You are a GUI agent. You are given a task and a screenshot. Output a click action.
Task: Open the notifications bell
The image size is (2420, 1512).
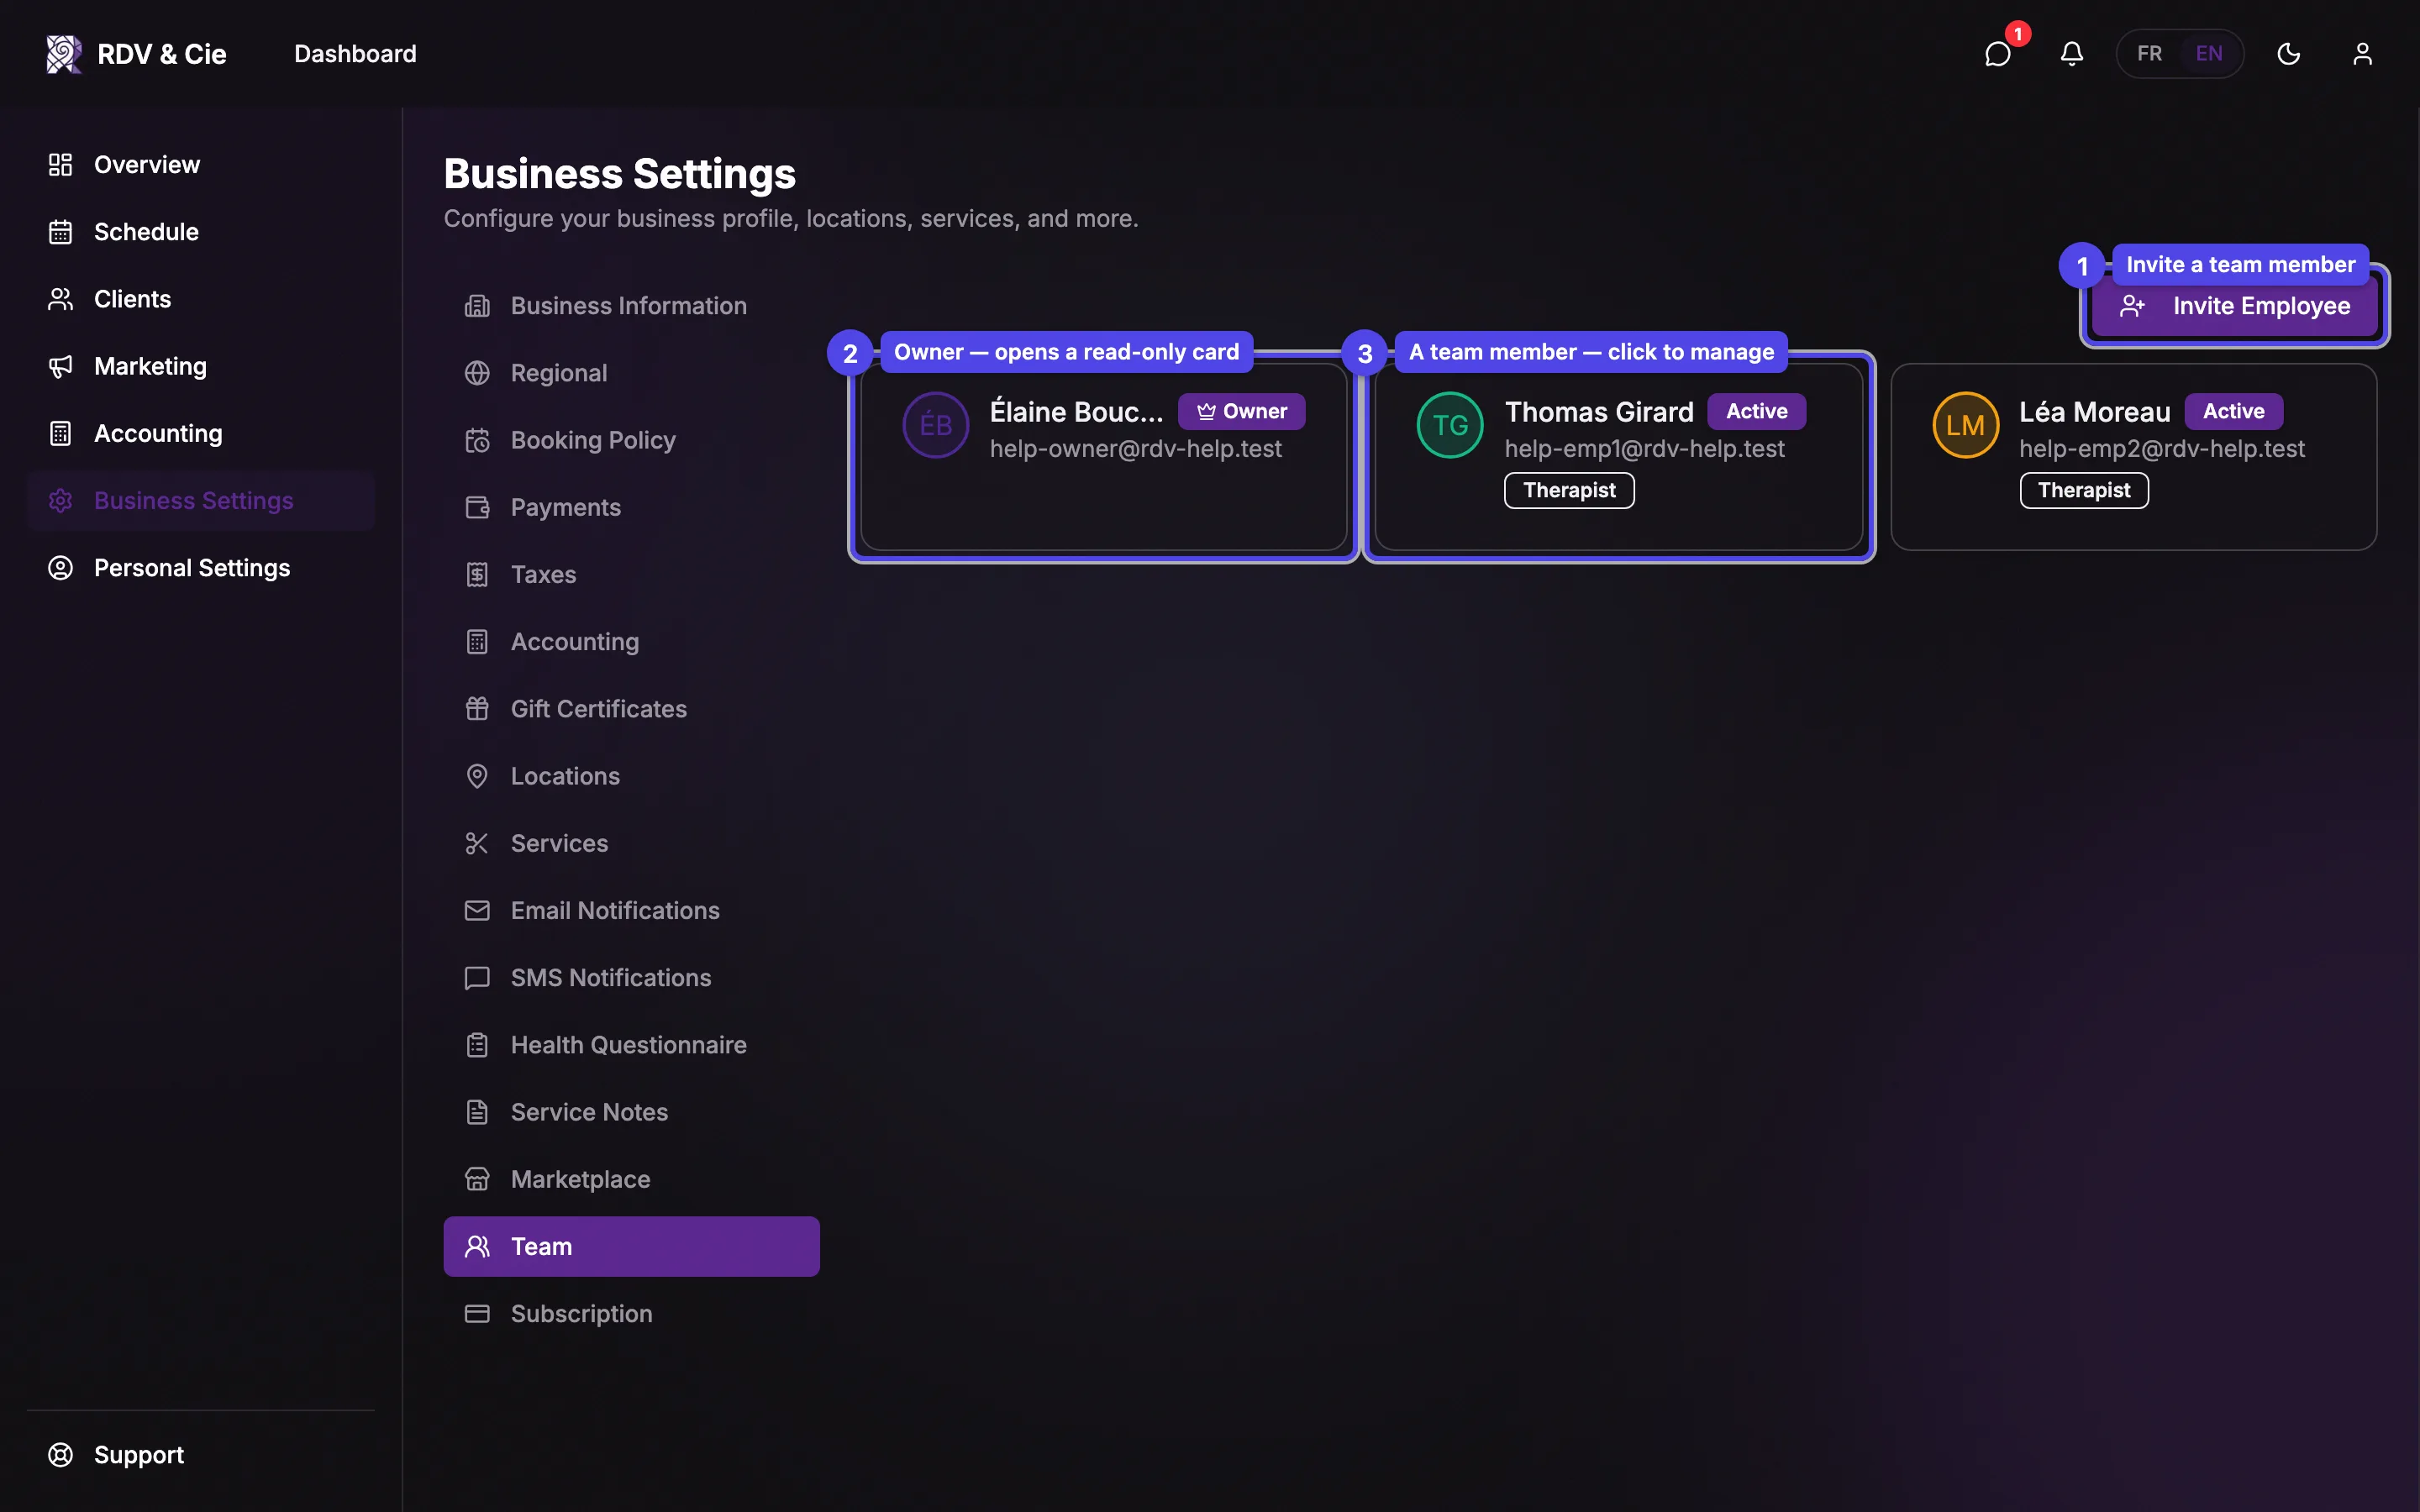pyautogui.click(x=2071, y=53)
